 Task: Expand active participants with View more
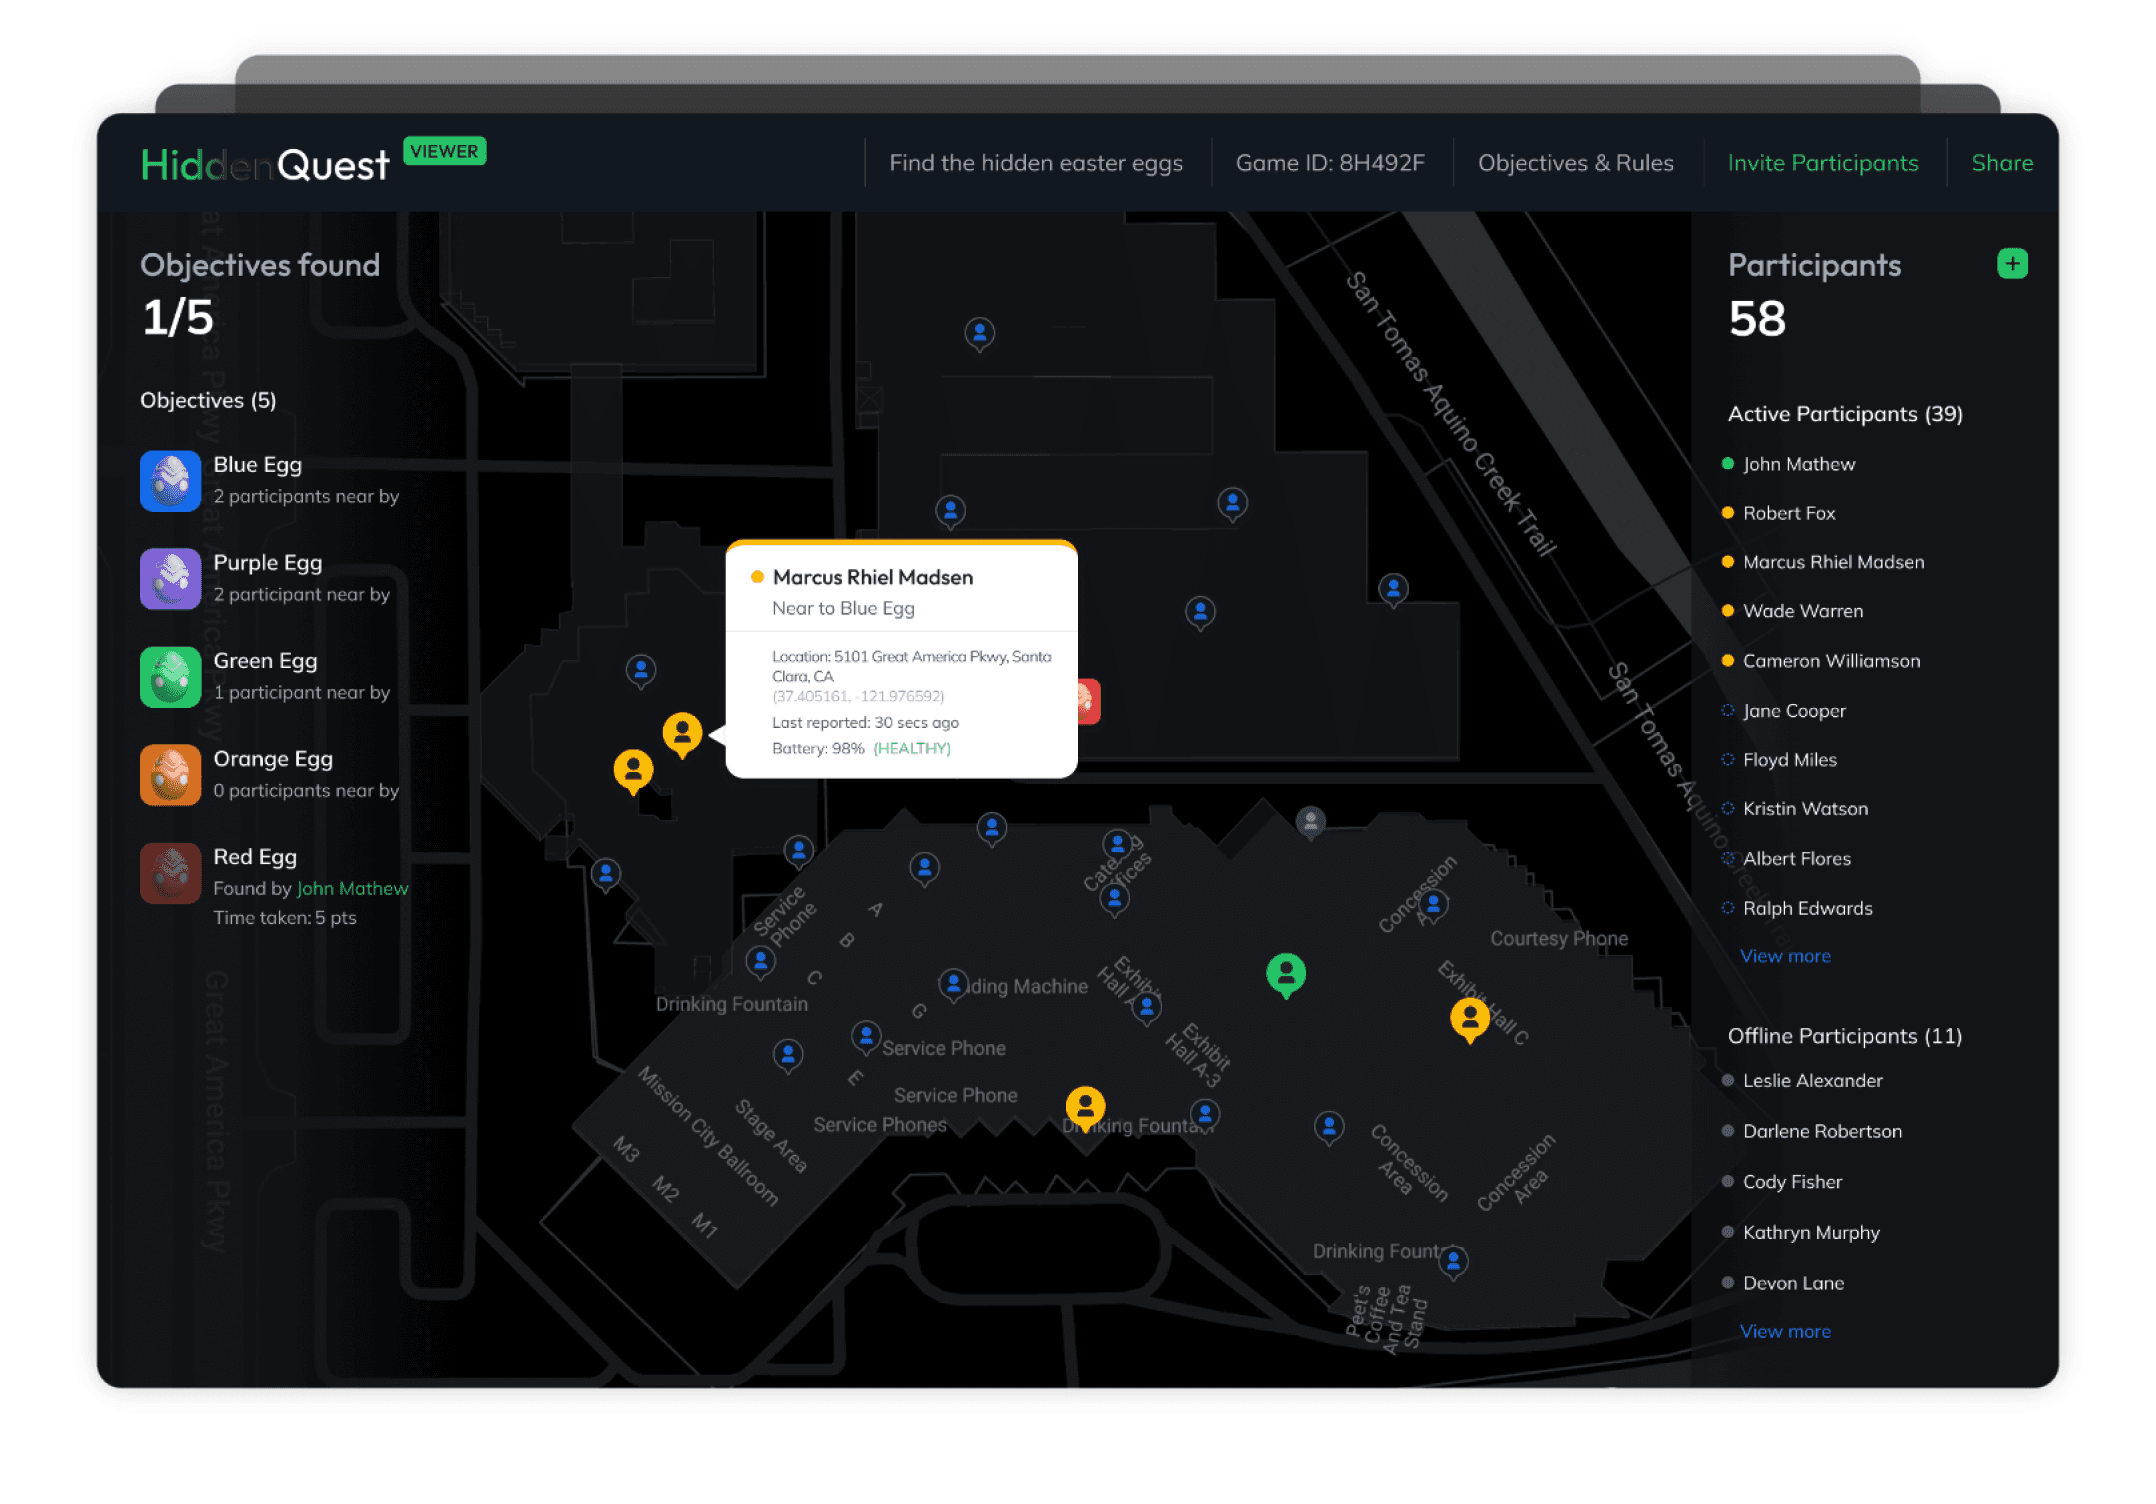(1784, 956)
